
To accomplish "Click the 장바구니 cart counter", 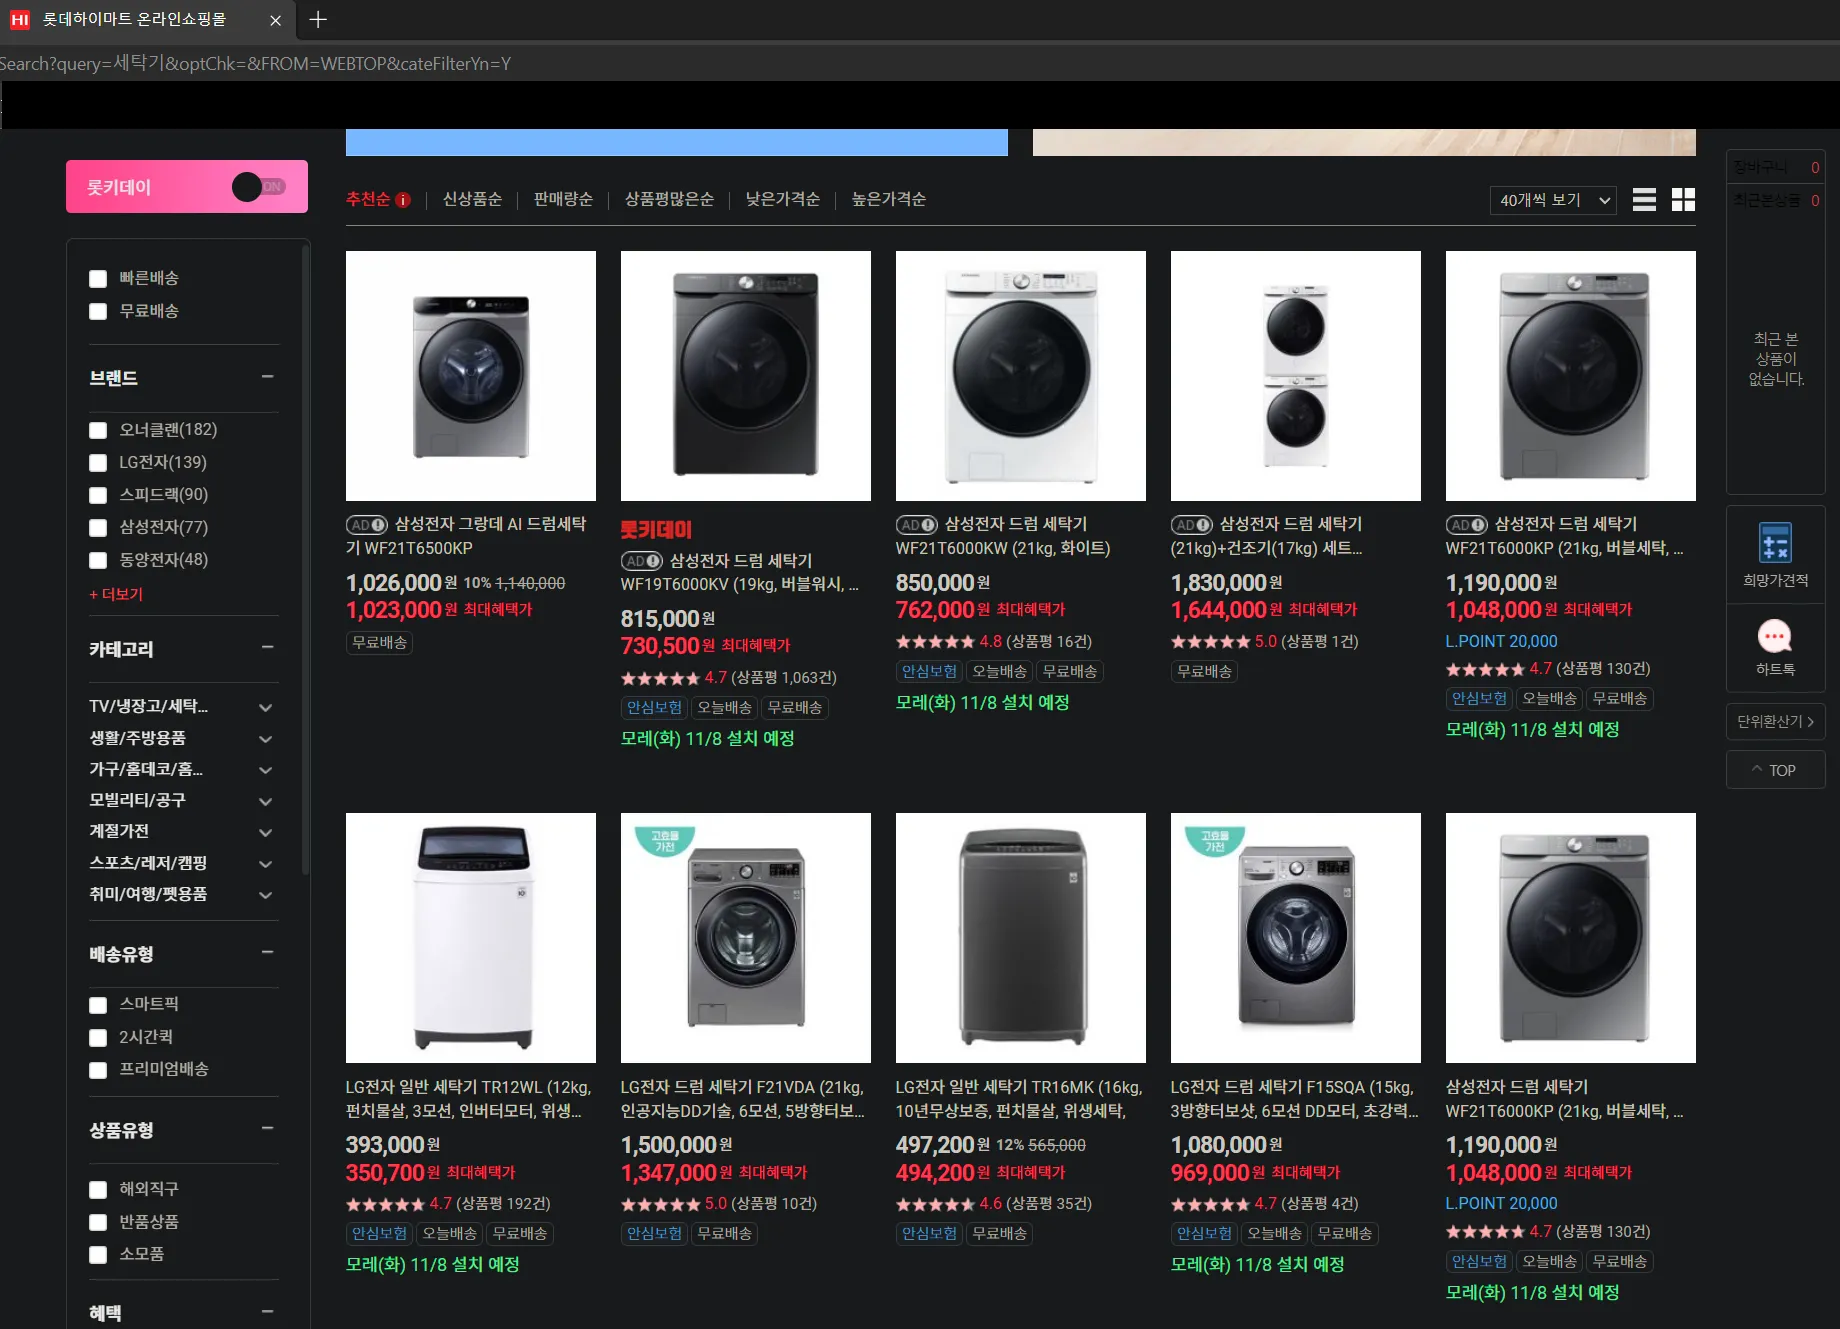I will (1775, 168).
